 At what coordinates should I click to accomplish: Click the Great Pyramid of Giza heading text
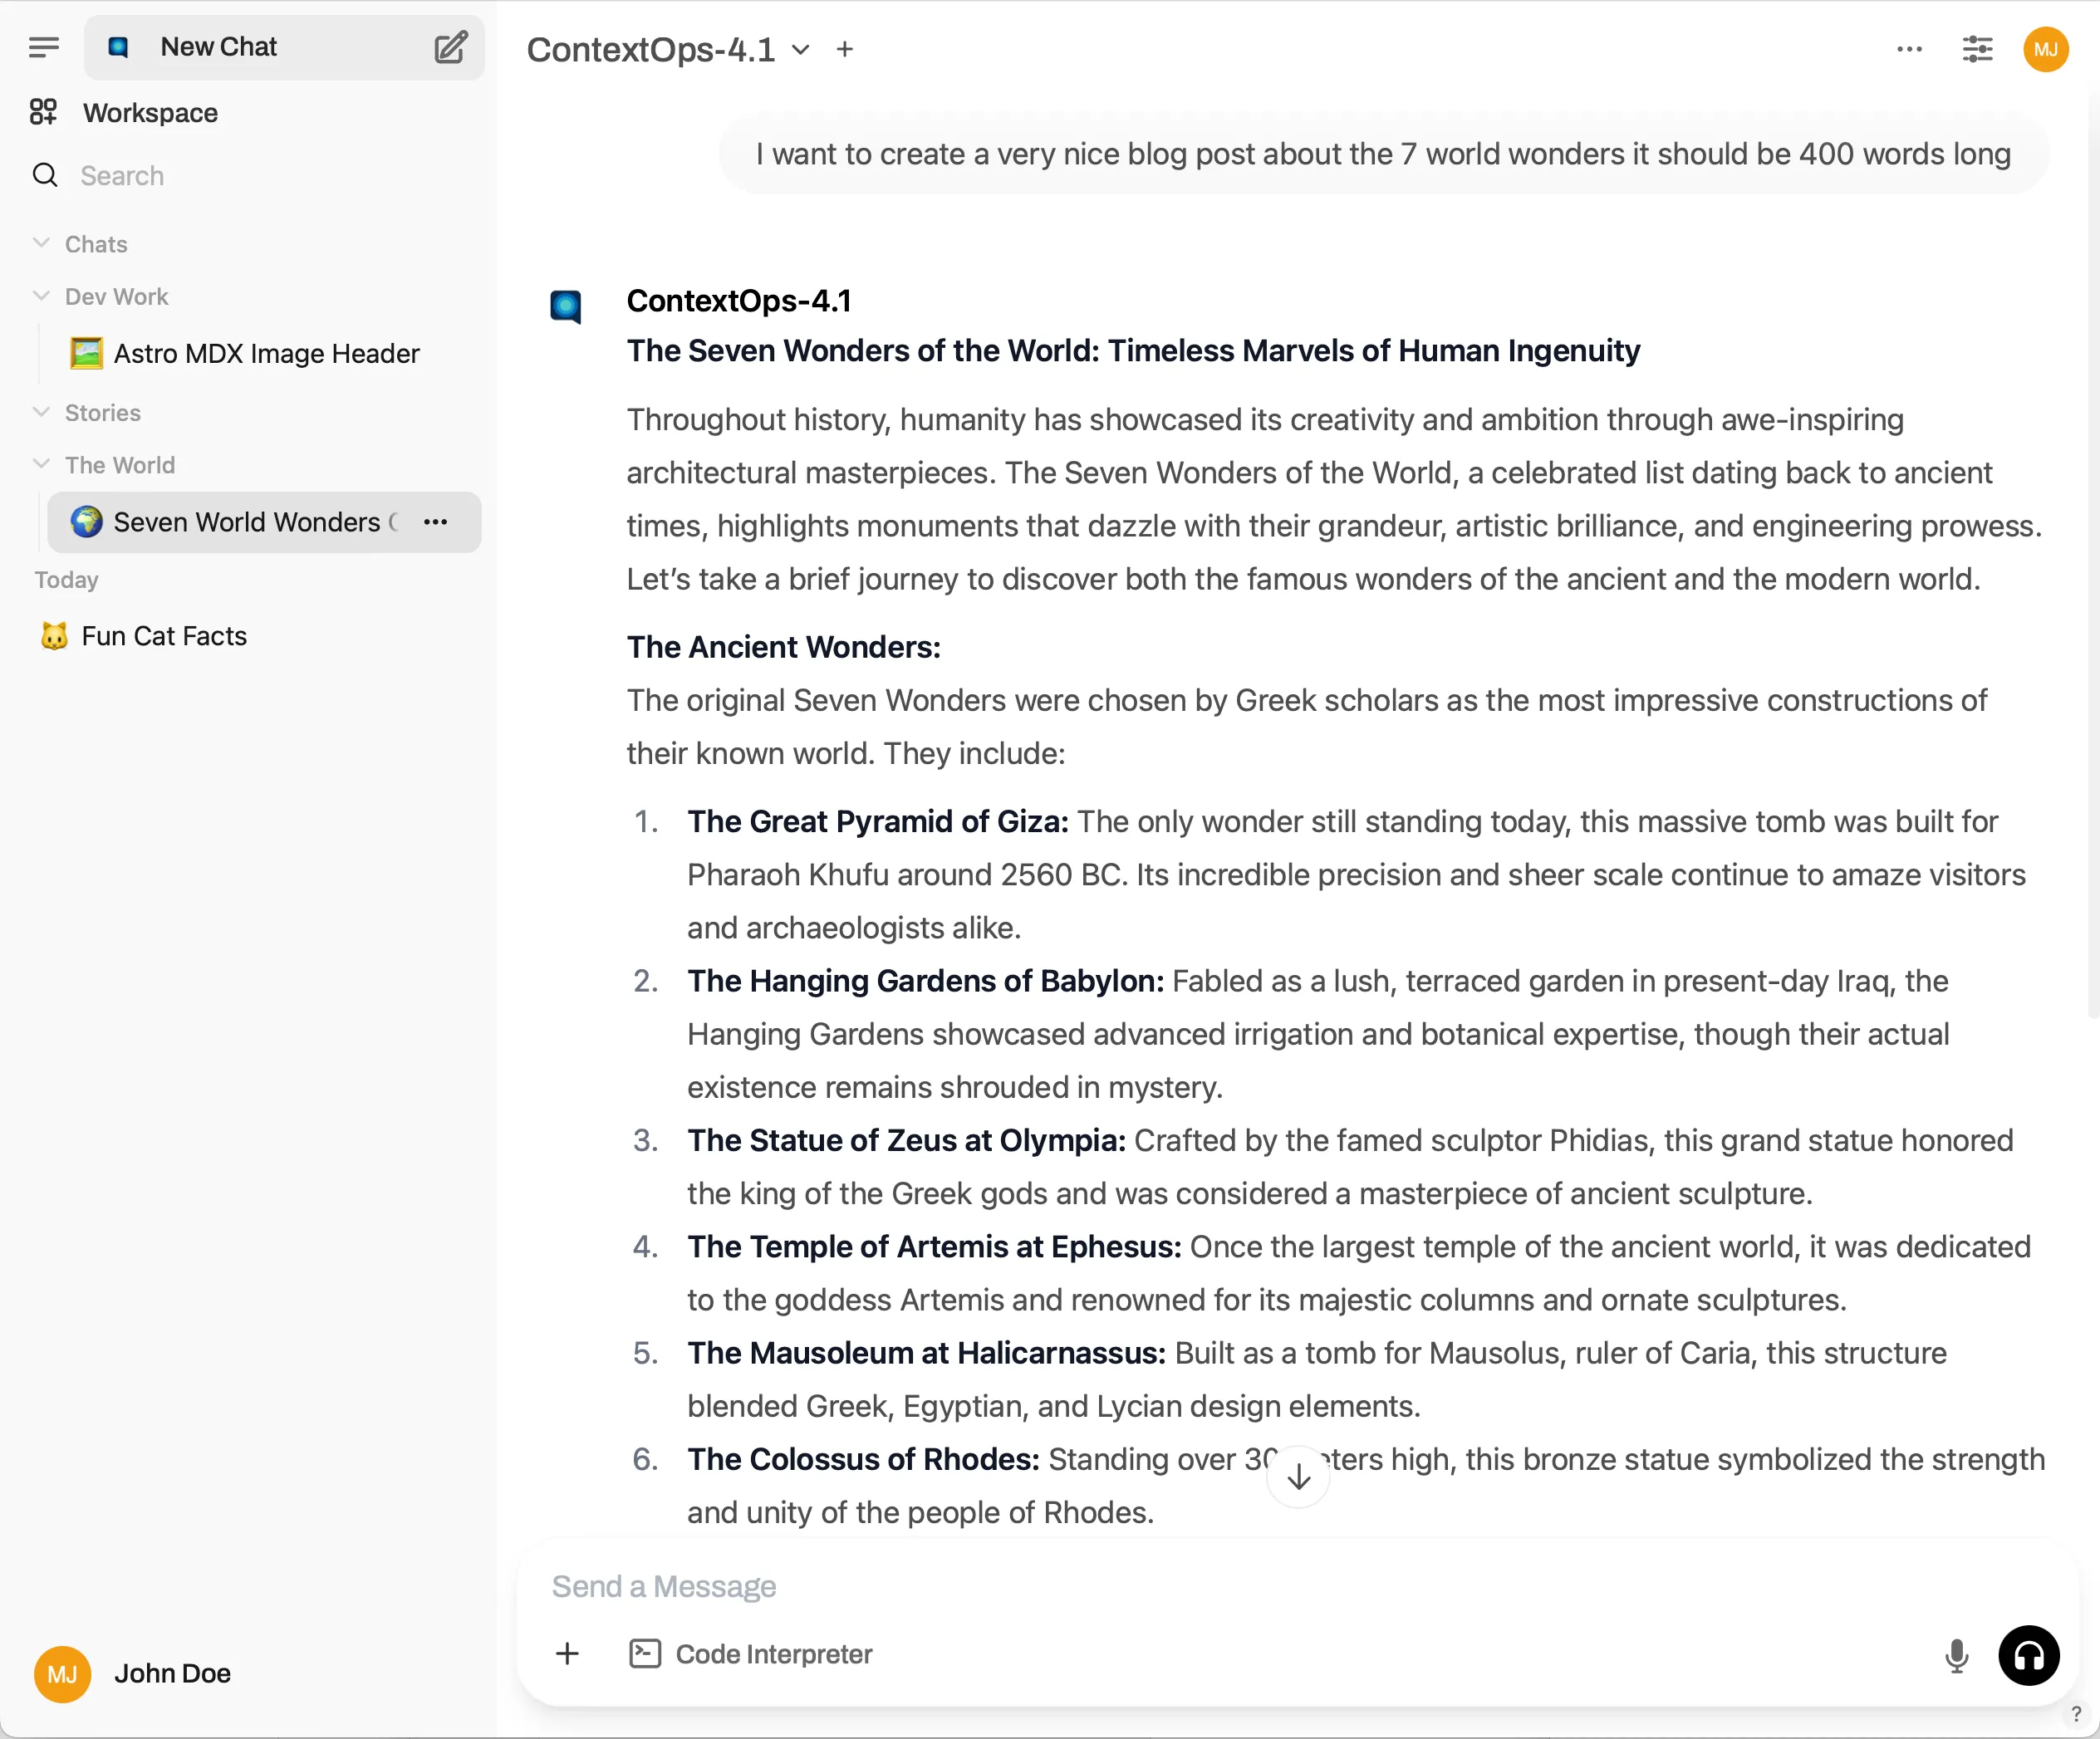(x=878, y=821)
